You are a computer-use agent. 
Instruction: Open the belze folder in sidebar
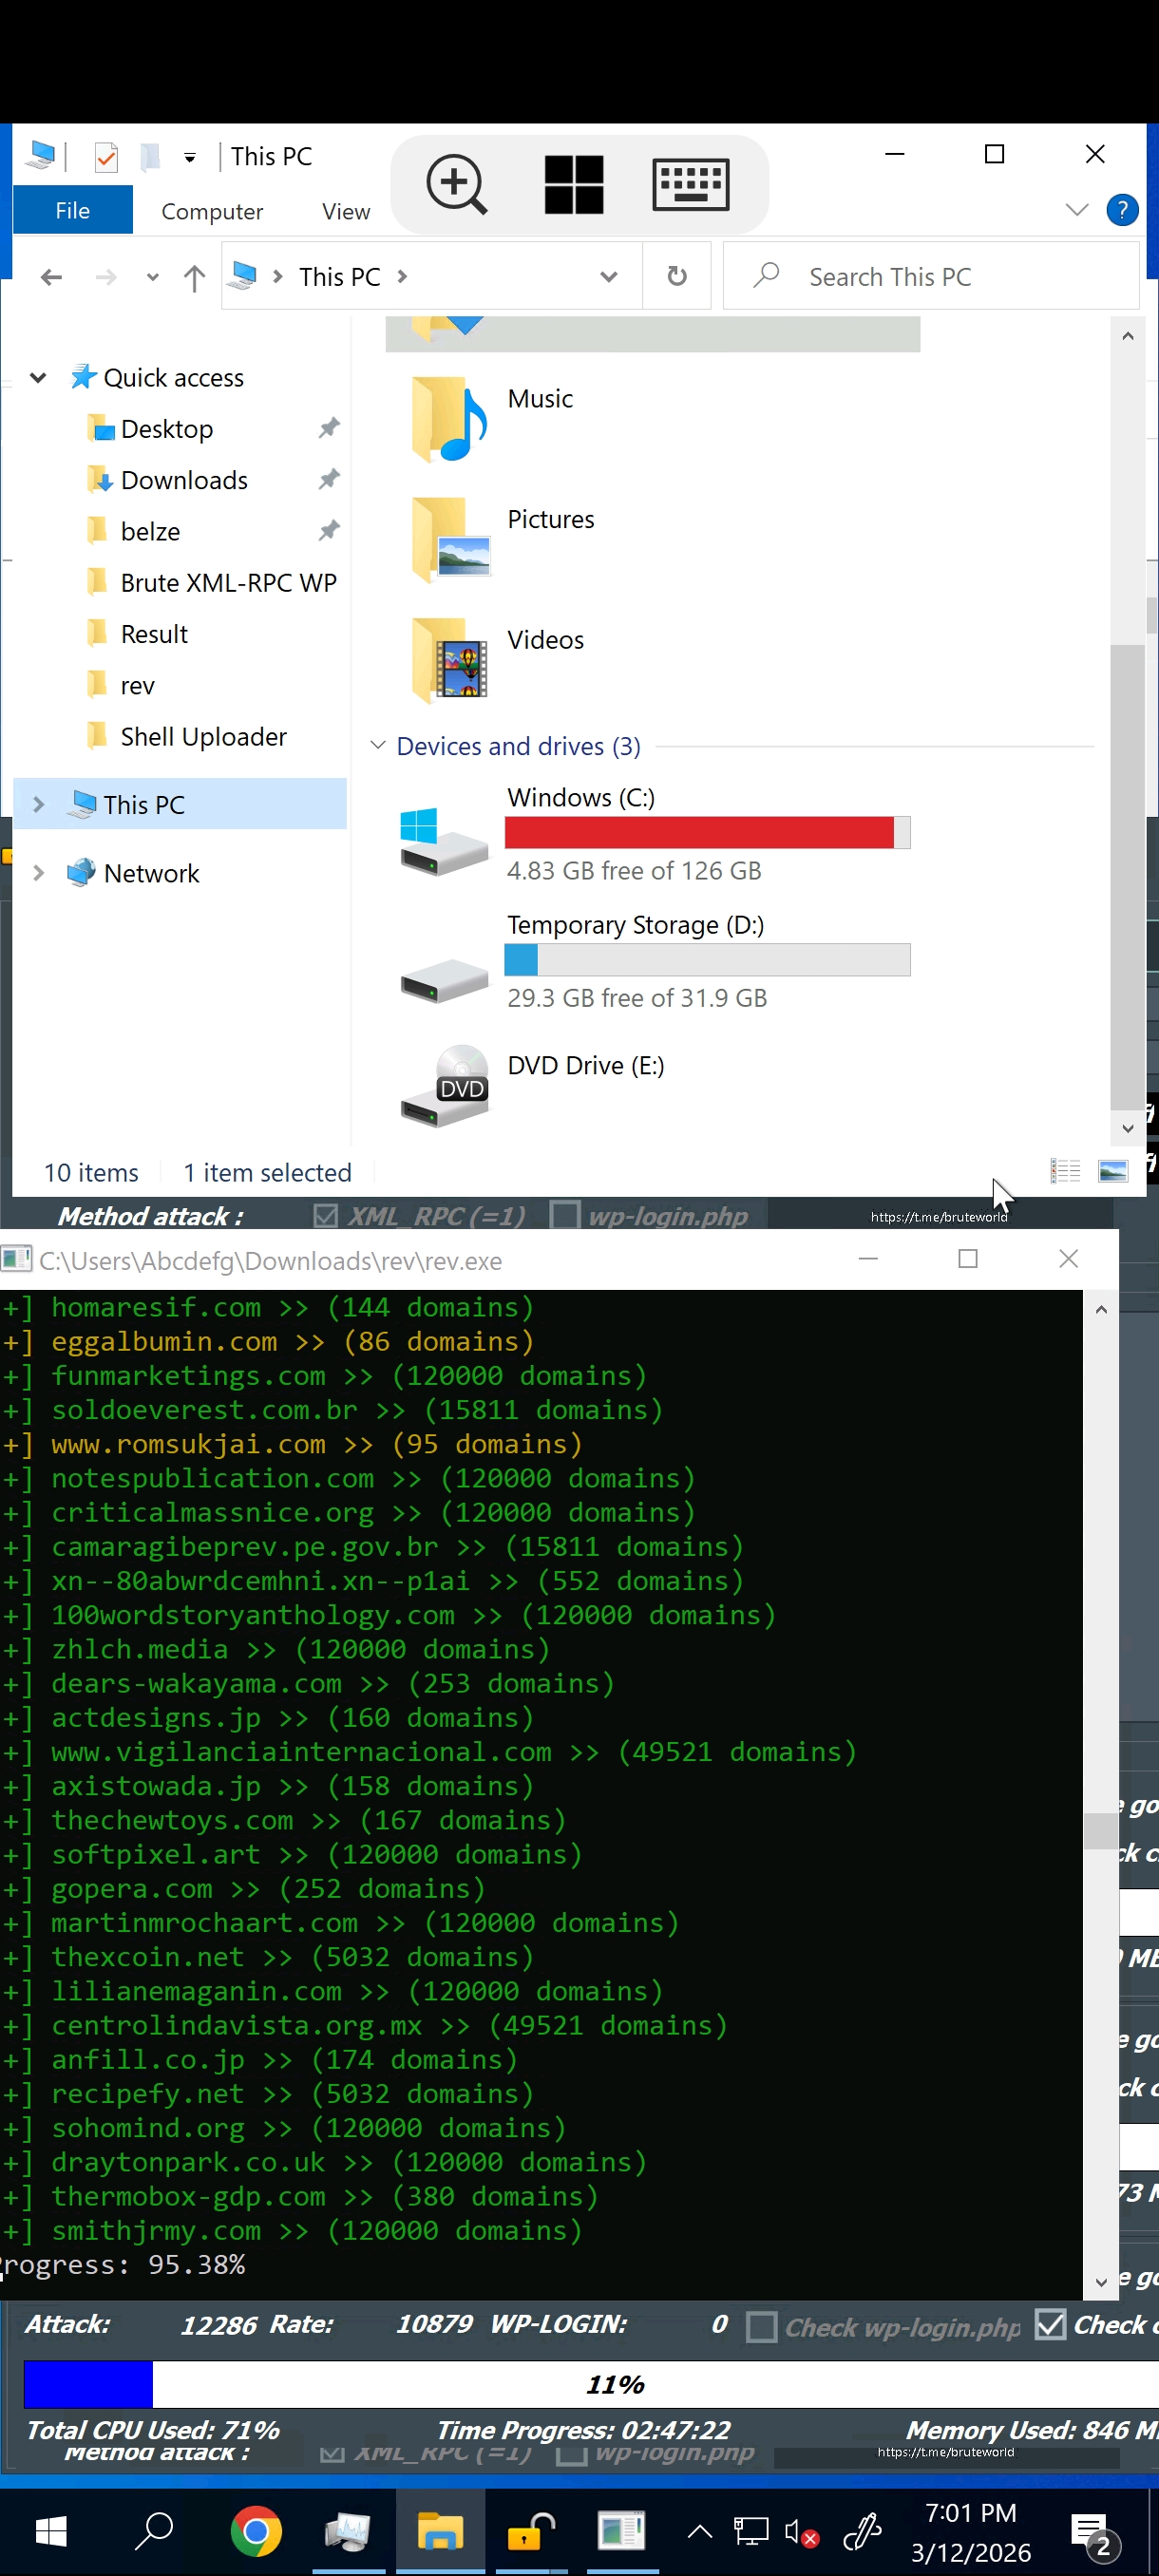150,532
